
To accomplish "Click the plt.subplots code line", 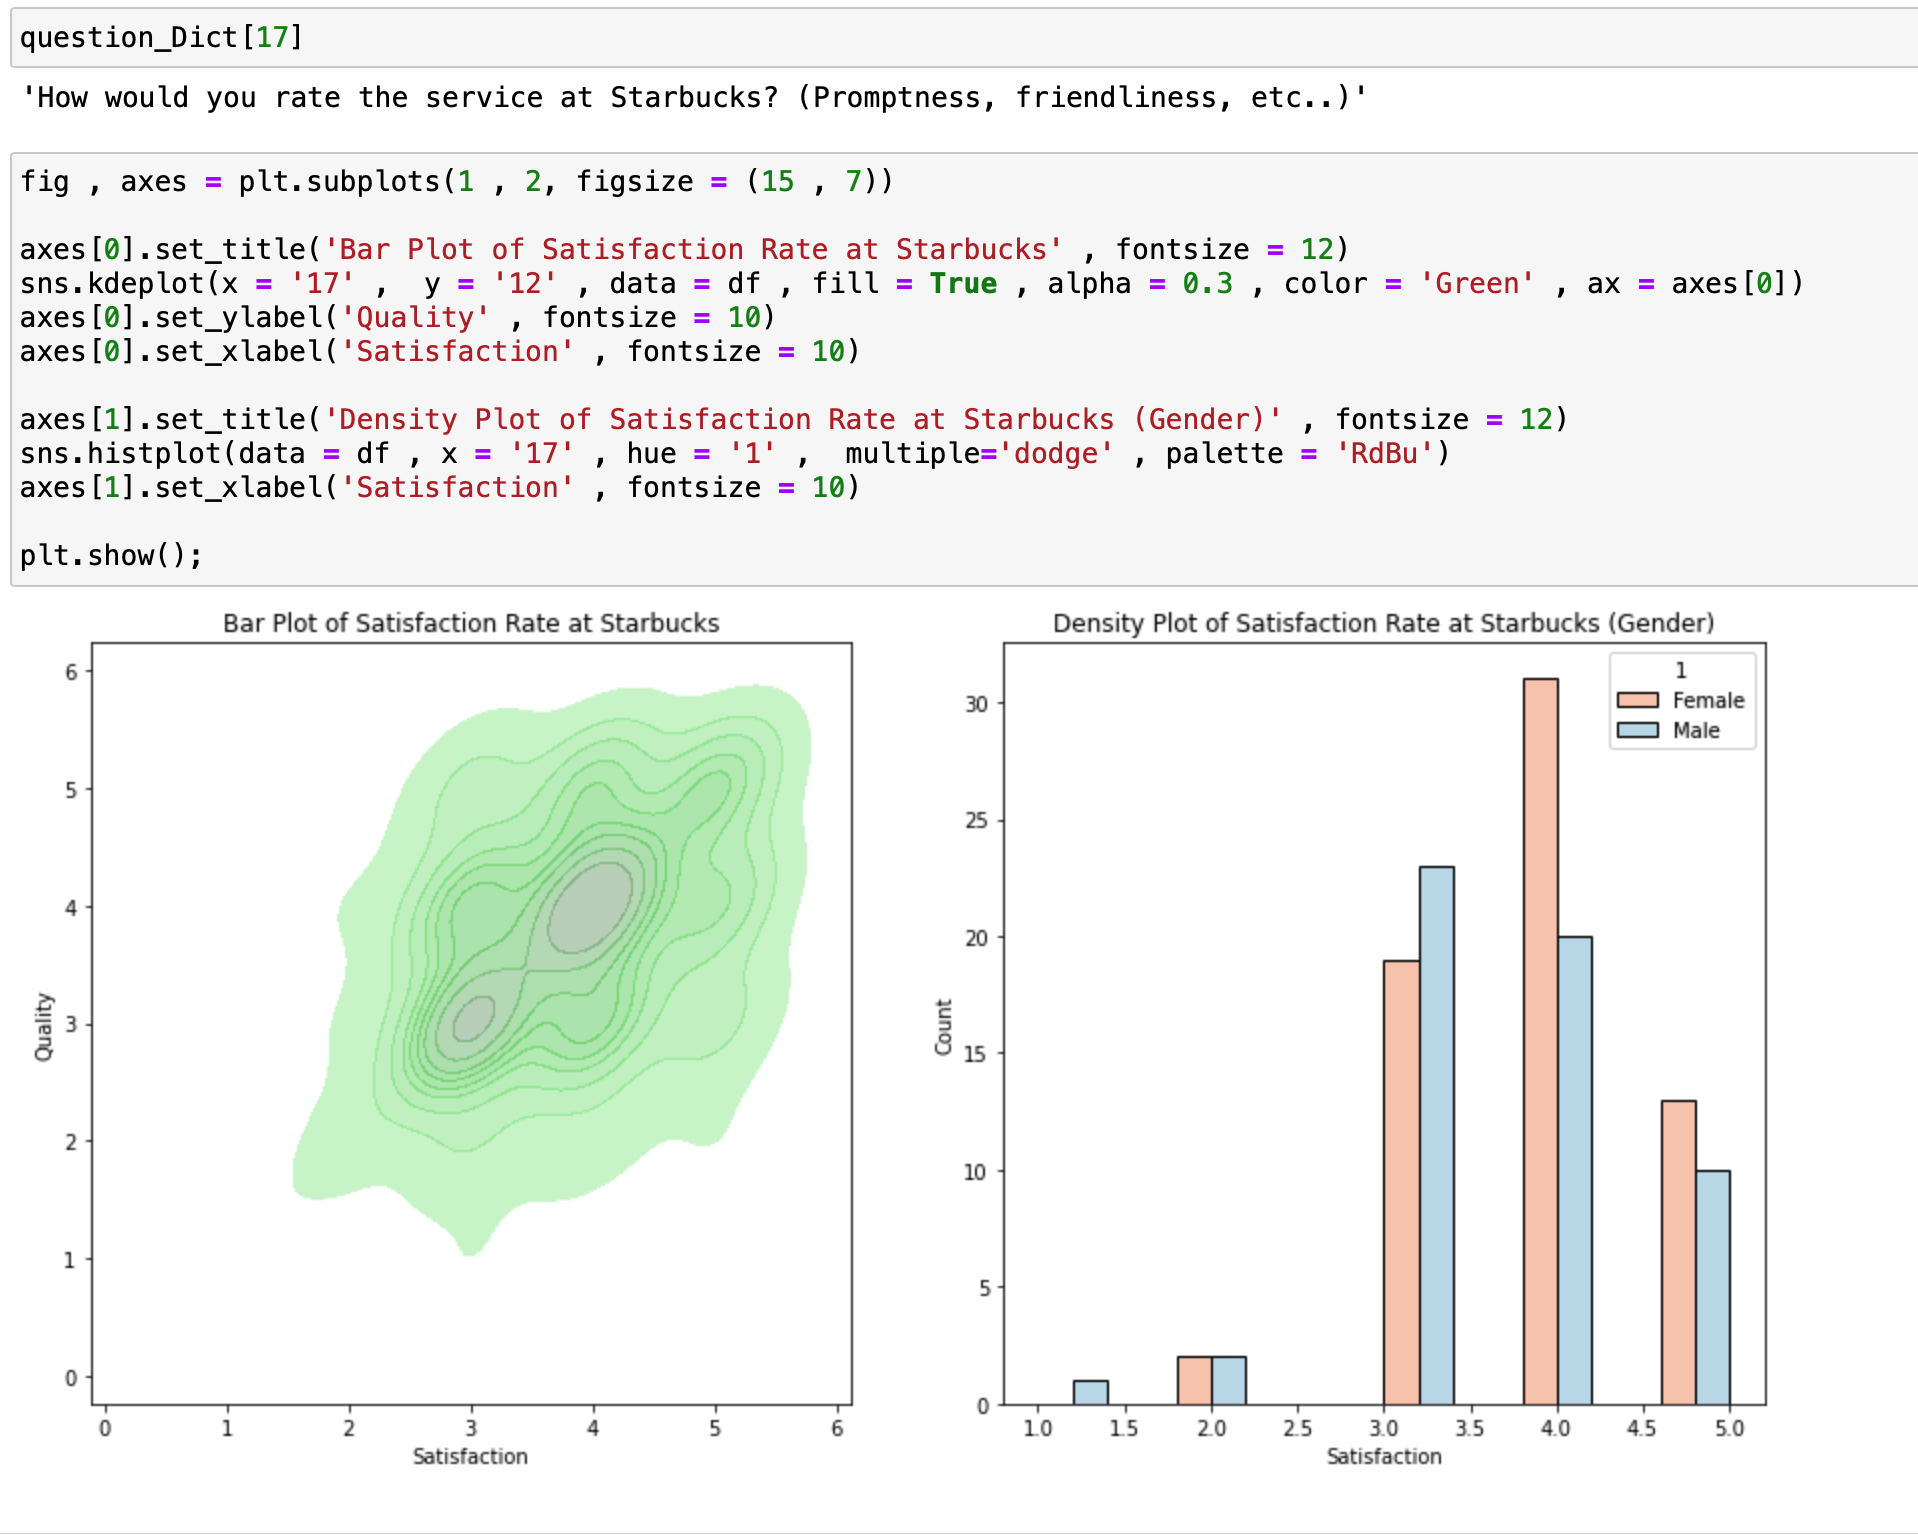I will 456,181.
